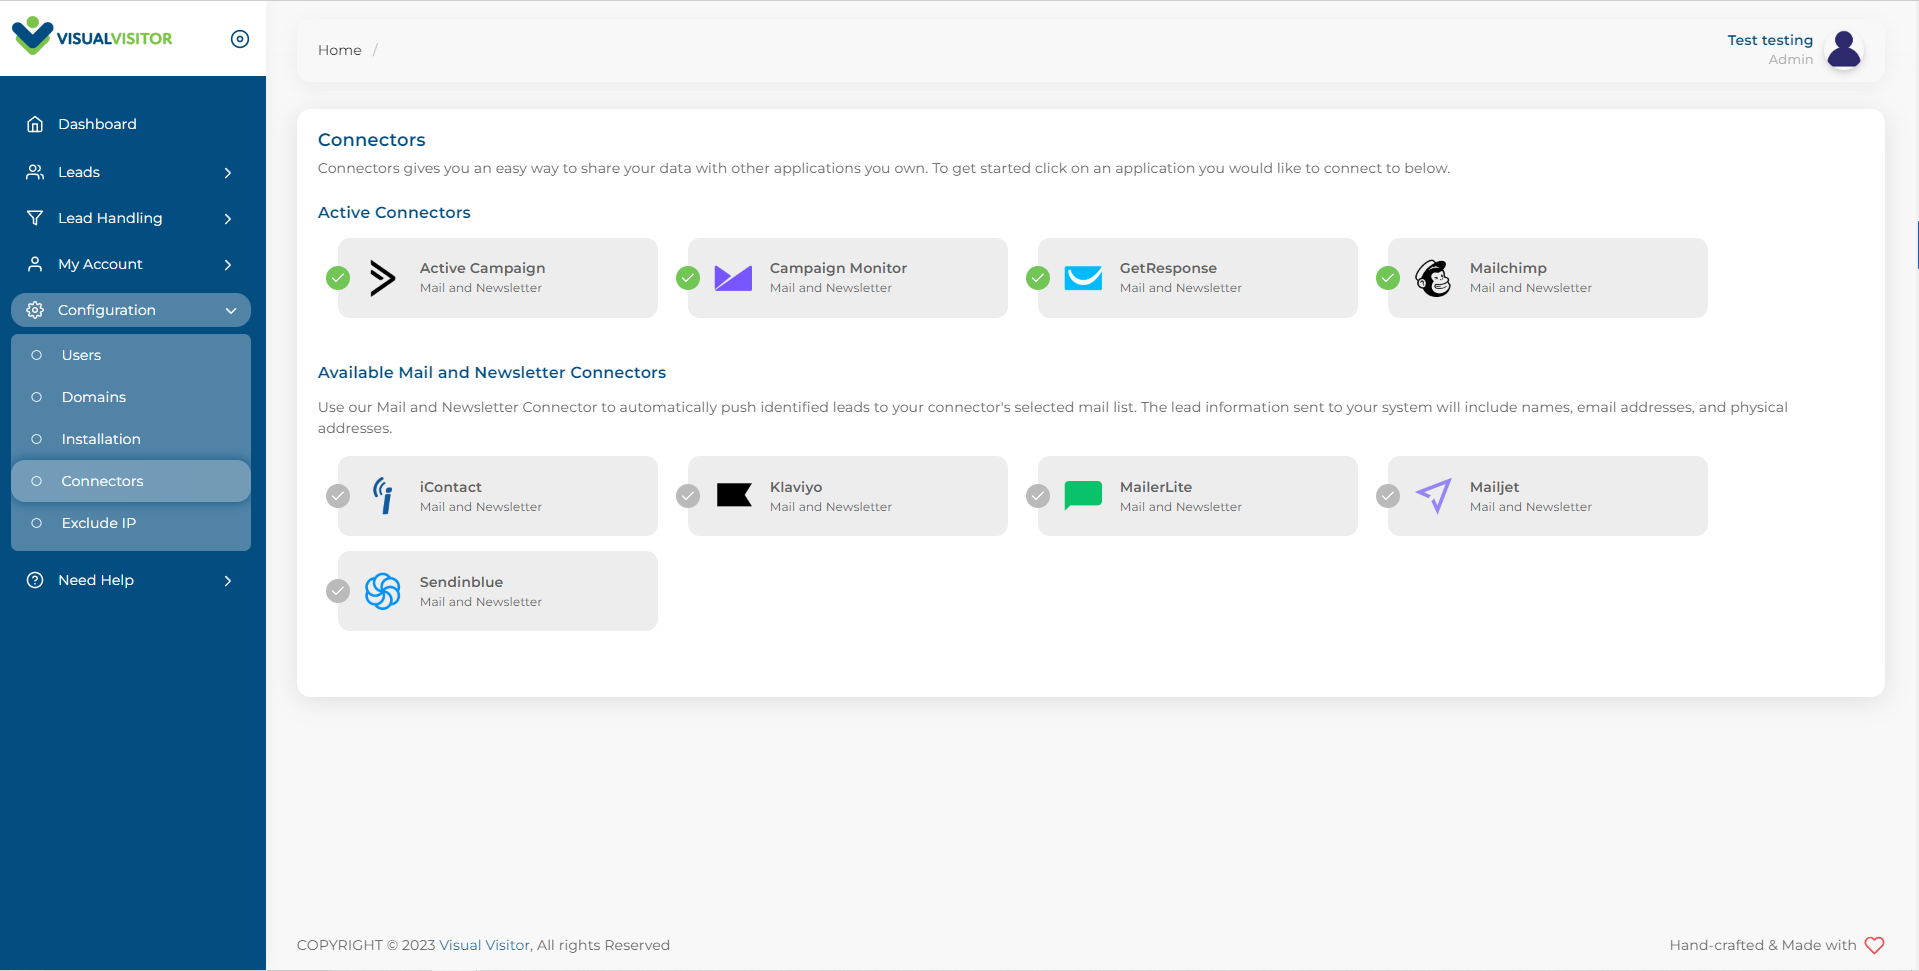Click the user avatar icon

[1844, 49]
